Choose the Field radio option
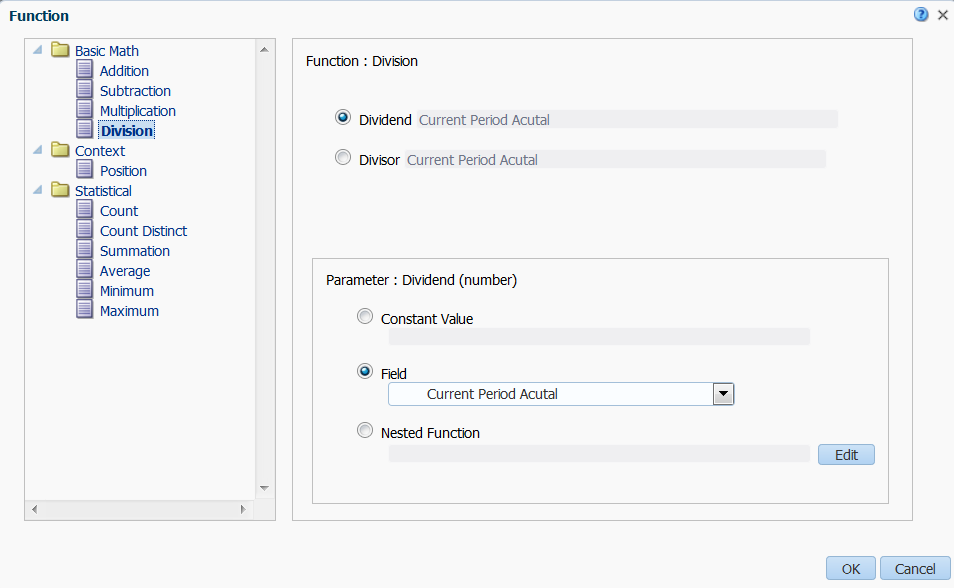This screenshot has height=588, width=954. point(365,371)
